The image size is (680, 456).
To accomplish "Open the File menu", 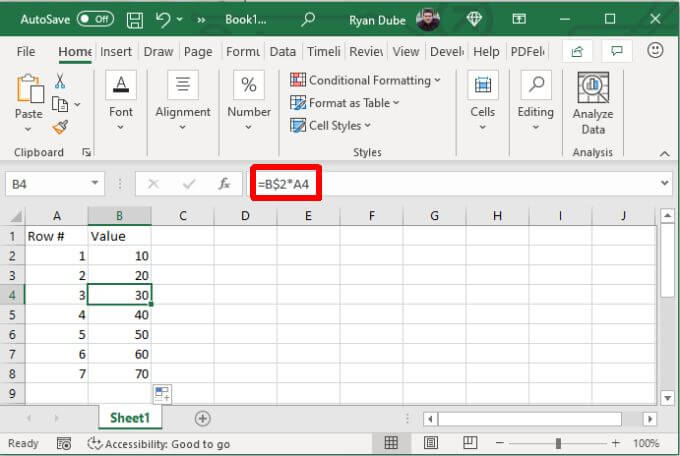I will (x=26, y=52).
